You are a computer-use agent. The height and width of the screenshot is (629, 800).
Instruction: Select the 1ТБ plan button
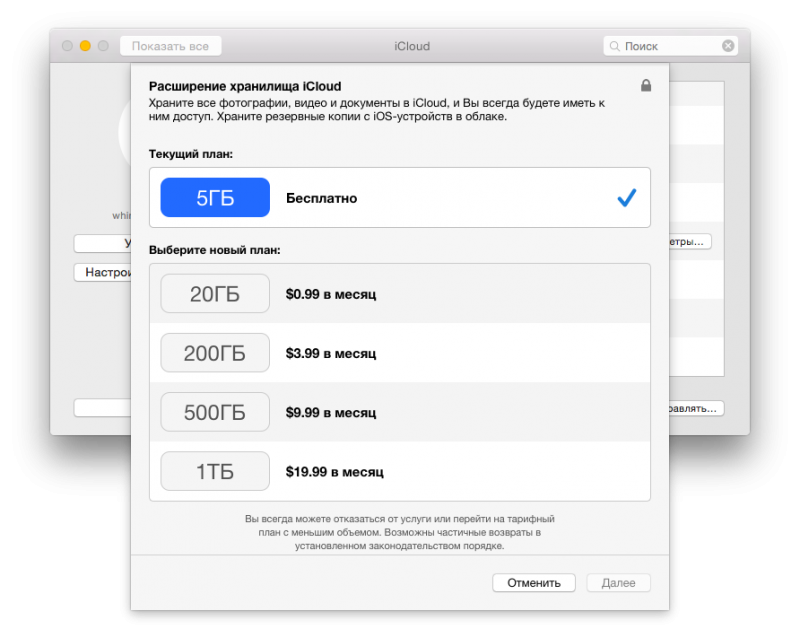click(x=215, y=471)
